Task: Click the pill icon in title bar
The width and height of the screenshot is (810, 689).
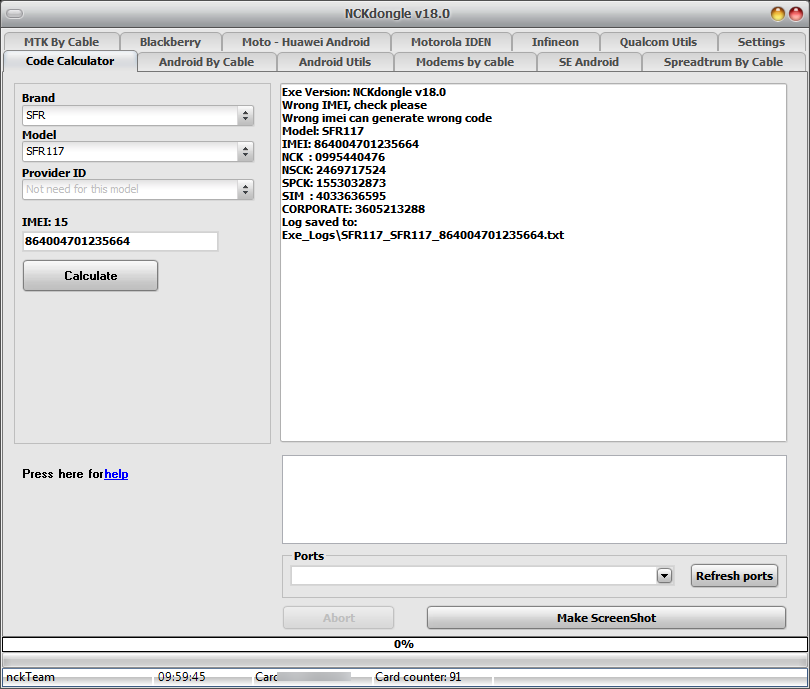Action: coord(14,13)
